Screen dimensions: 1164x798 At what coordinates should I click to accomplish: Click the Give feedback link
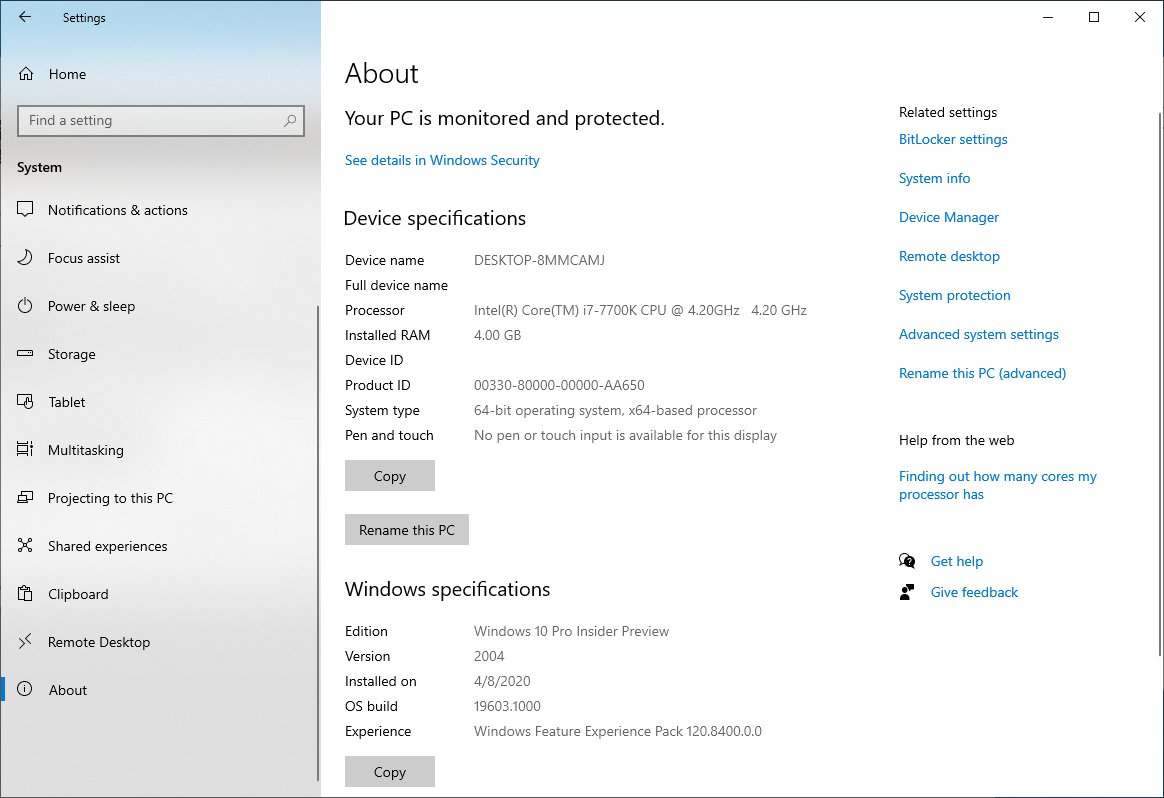click(974, 592)
